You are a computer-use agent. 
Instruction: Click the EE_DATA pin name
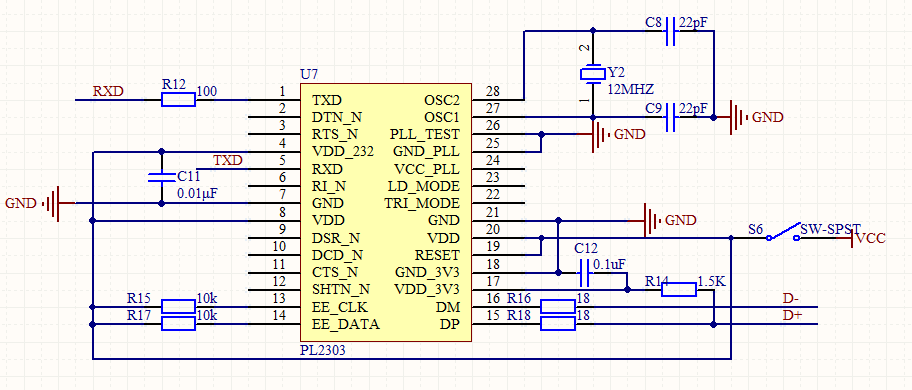coord(345,324)
